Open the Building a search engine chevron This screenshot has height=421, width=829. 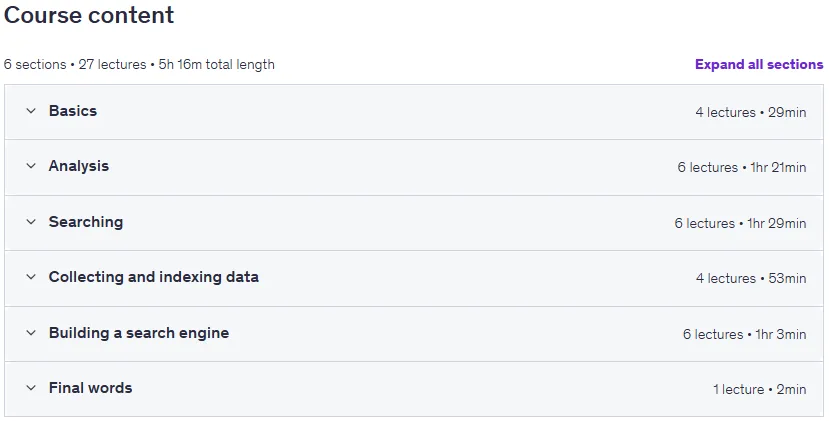31,333
